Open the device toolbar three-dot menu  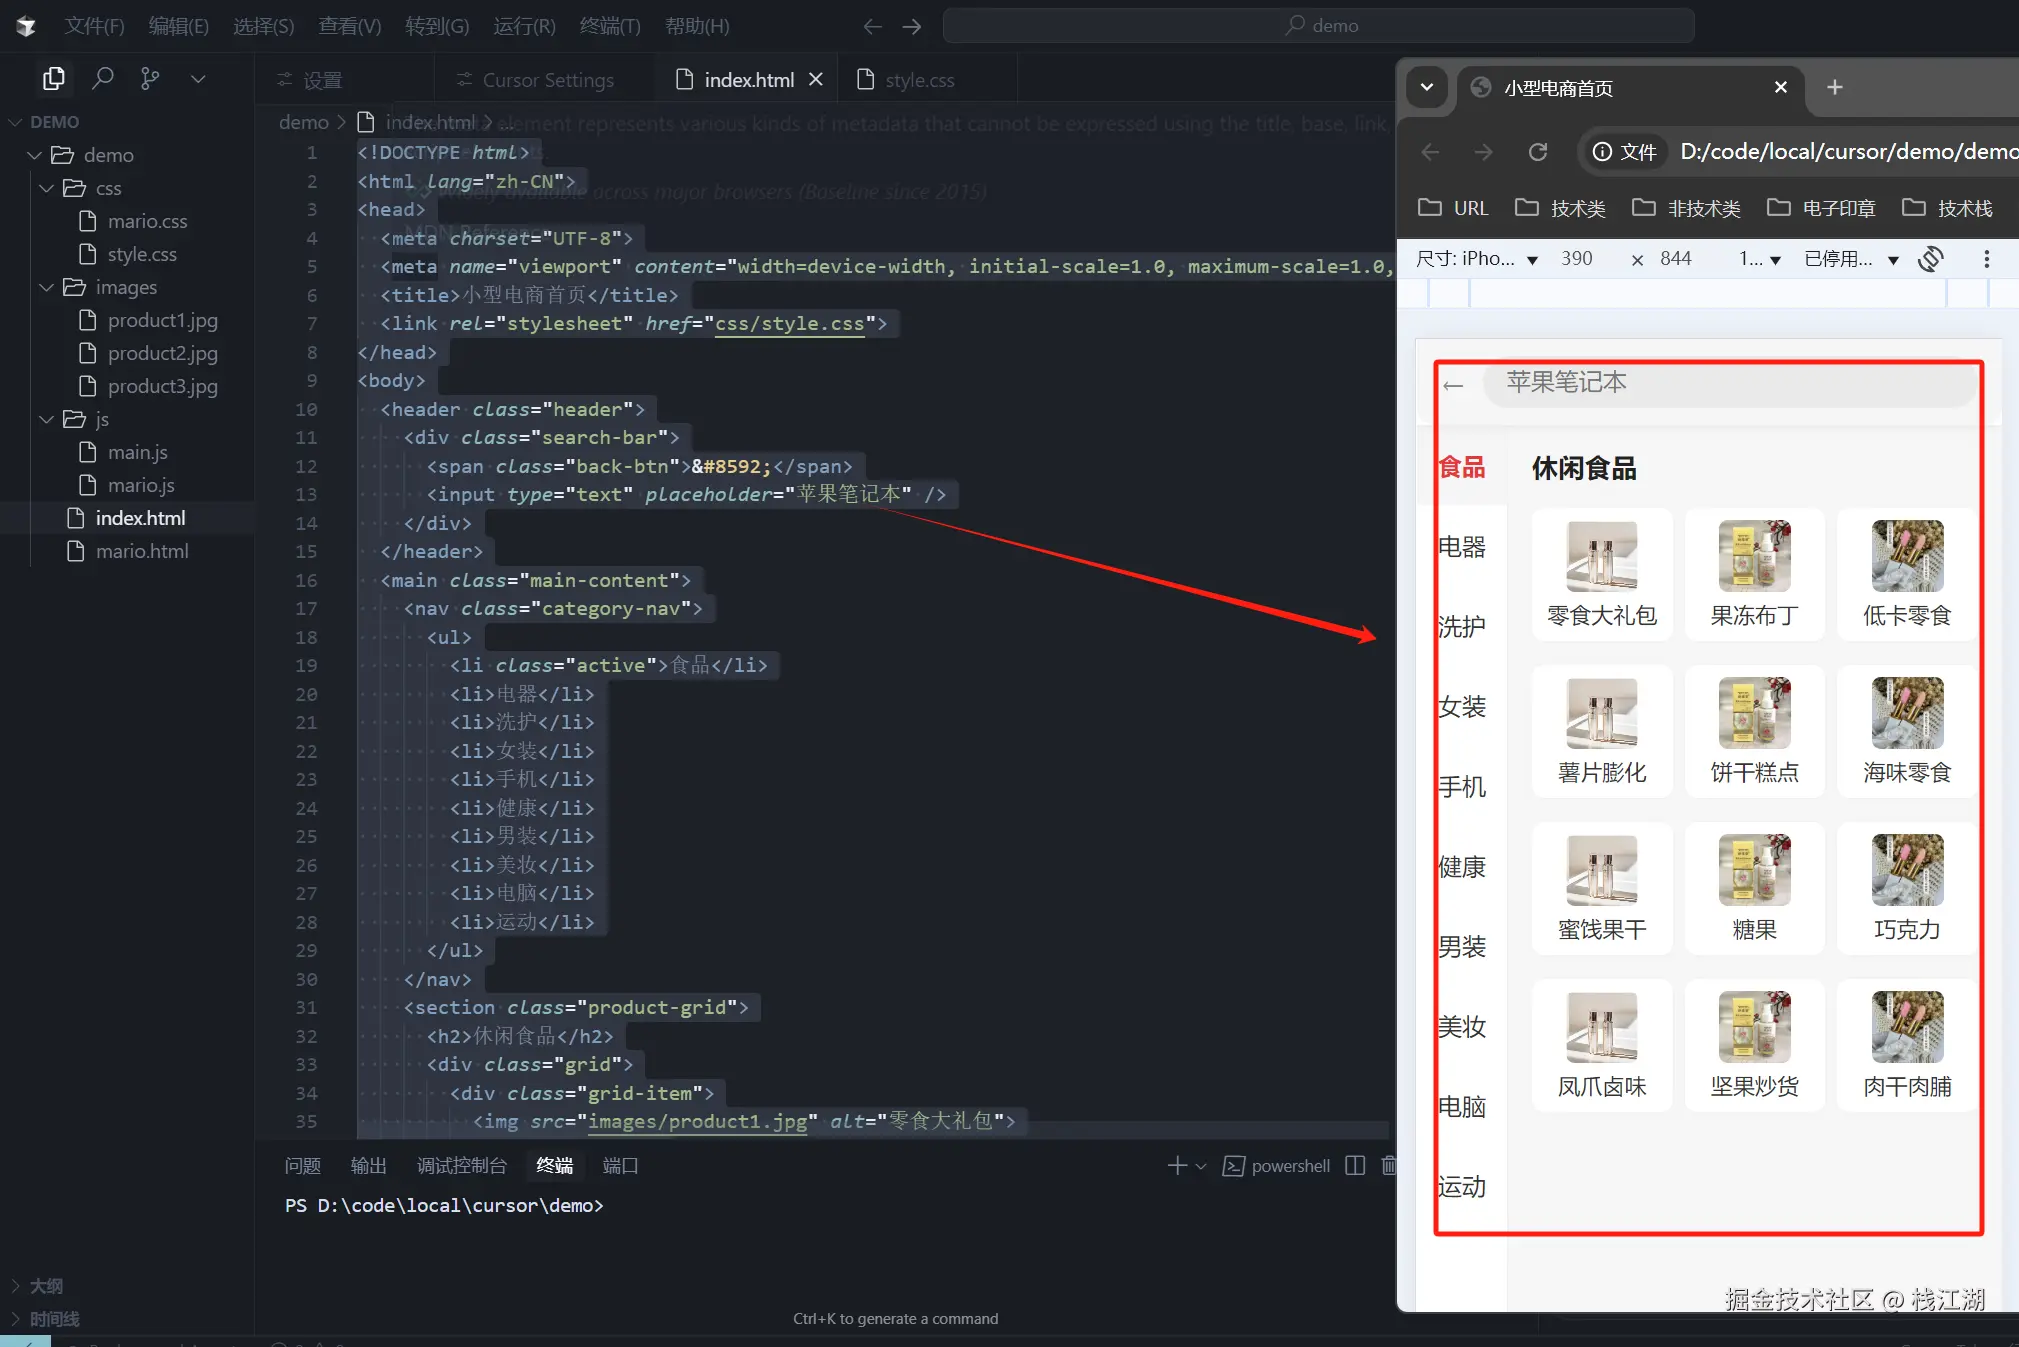[1986, 259]
